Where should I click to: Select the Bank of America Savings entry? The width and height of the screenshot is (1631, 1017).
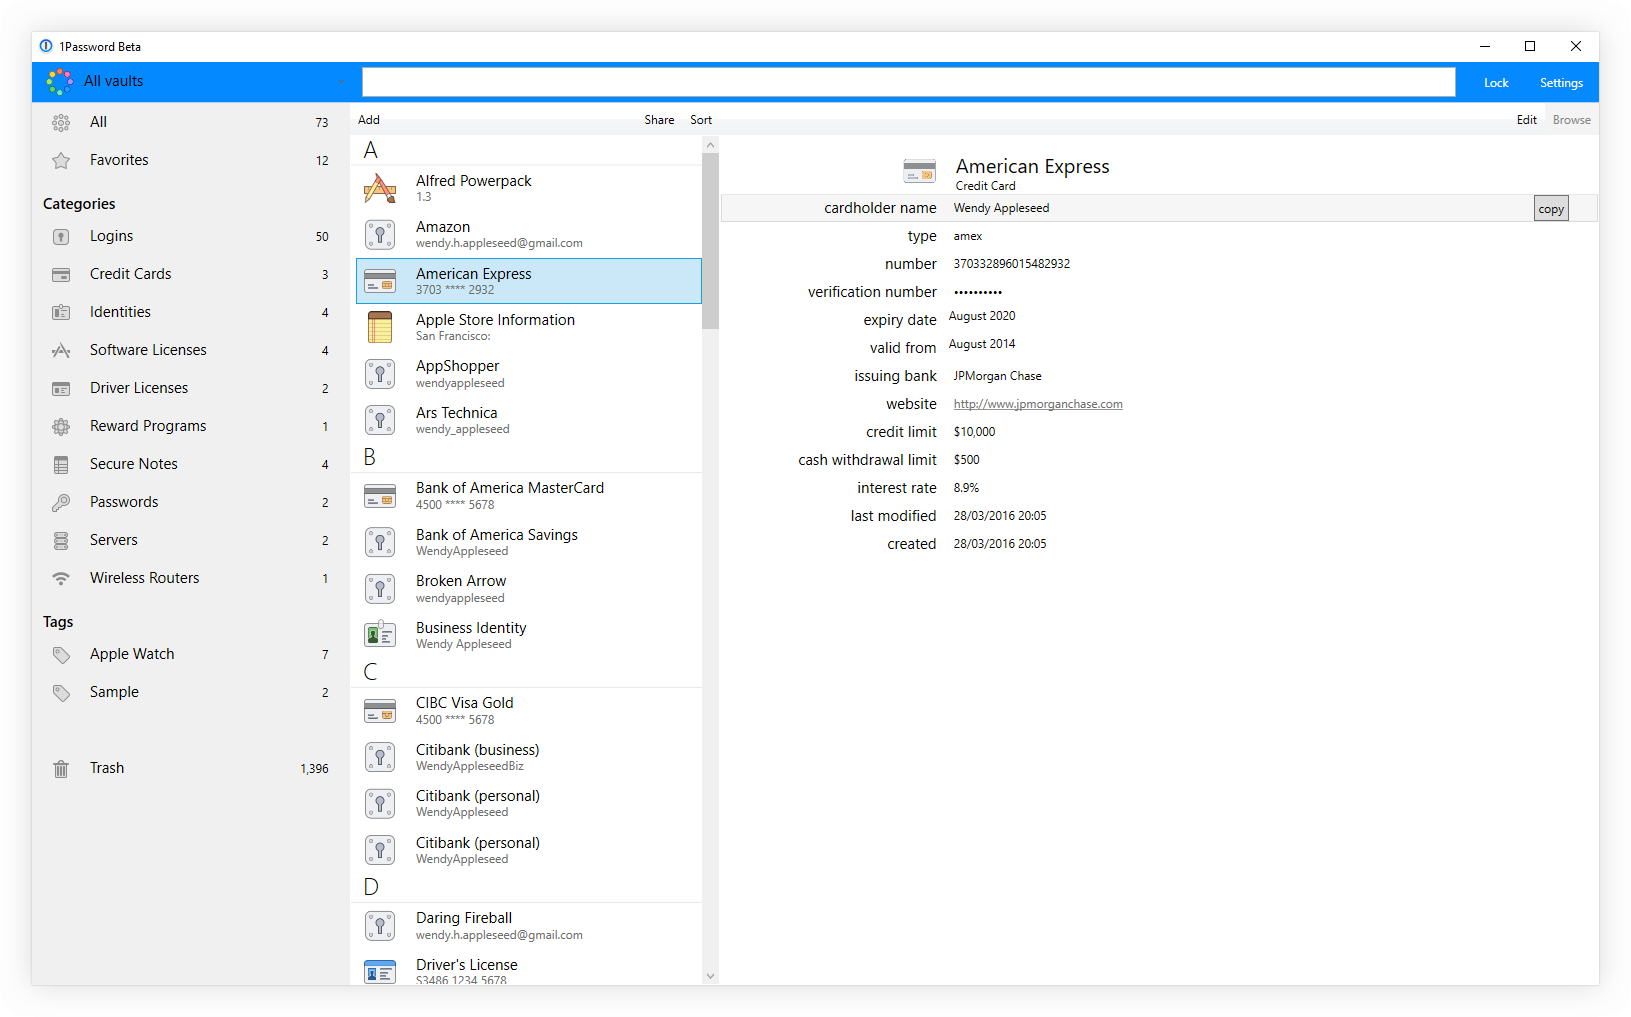[x=529, y=542]
